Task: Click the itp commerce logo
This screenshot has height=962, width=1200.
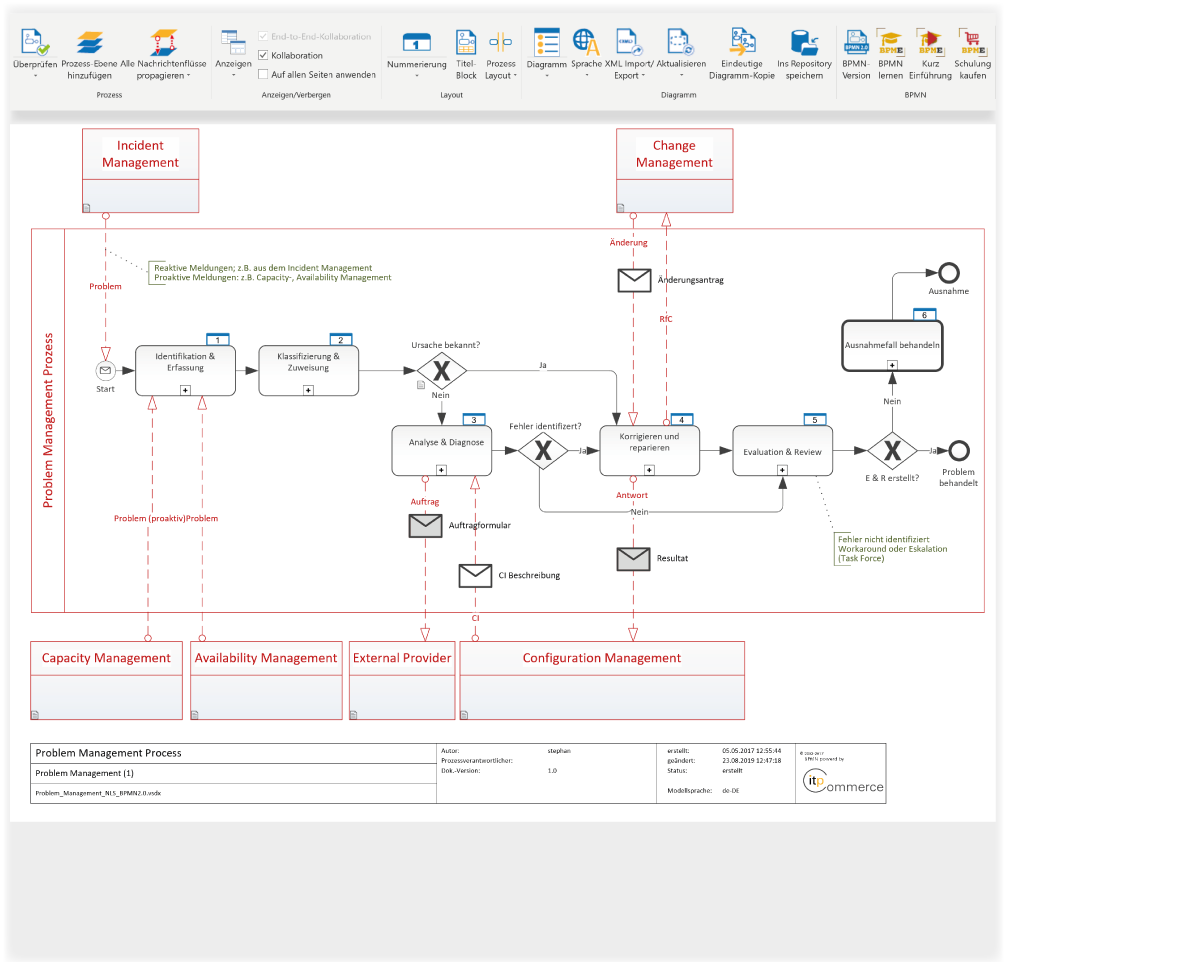Action: tap(842, 783)
